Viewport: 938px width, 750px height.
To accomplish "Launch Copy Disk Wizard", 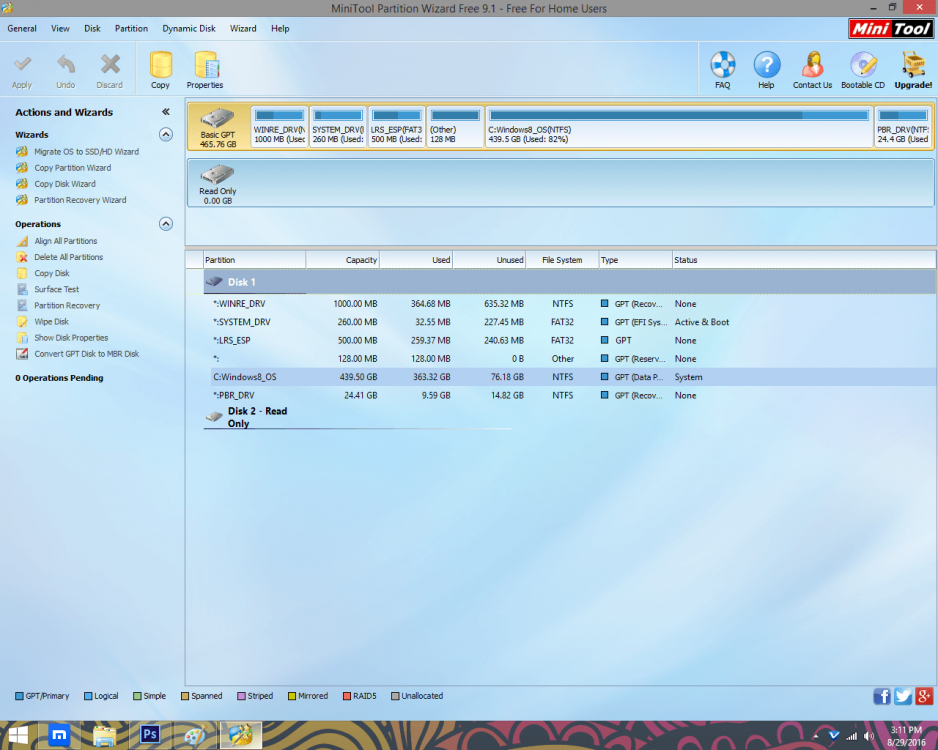I will coord(65,184).
